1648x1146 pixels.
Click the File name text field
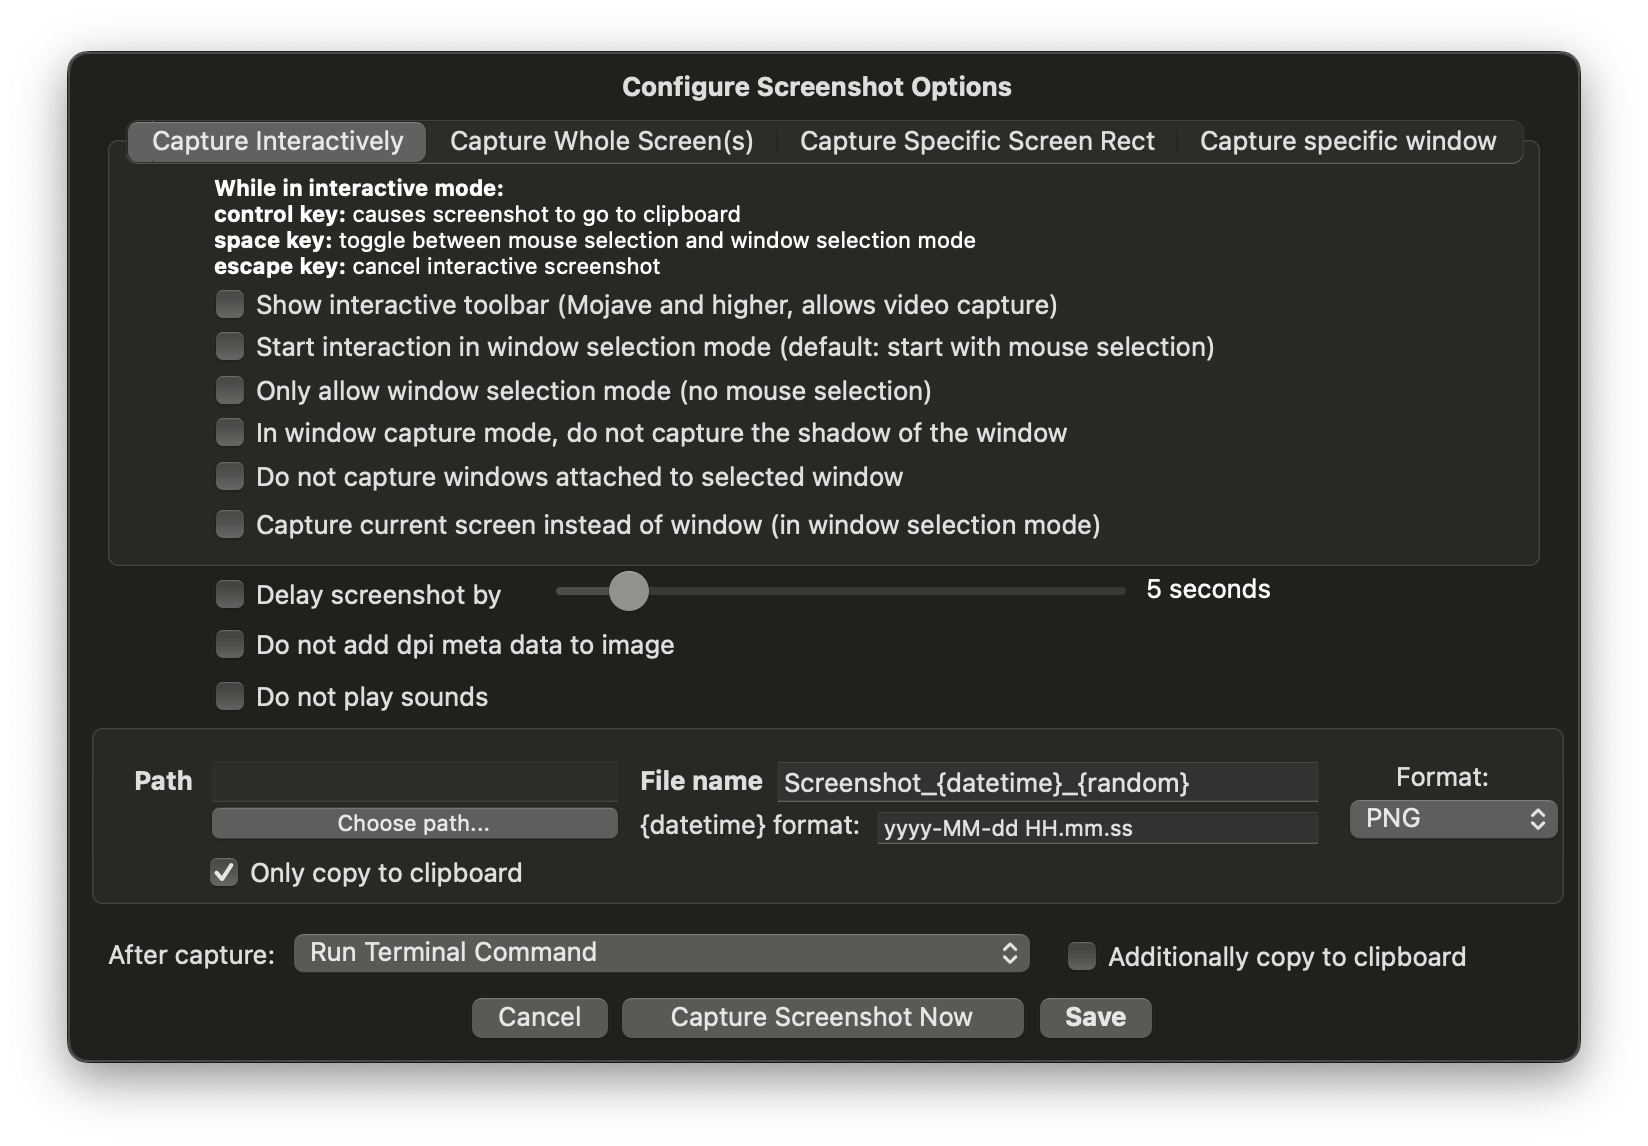(x=1047, y=782)
